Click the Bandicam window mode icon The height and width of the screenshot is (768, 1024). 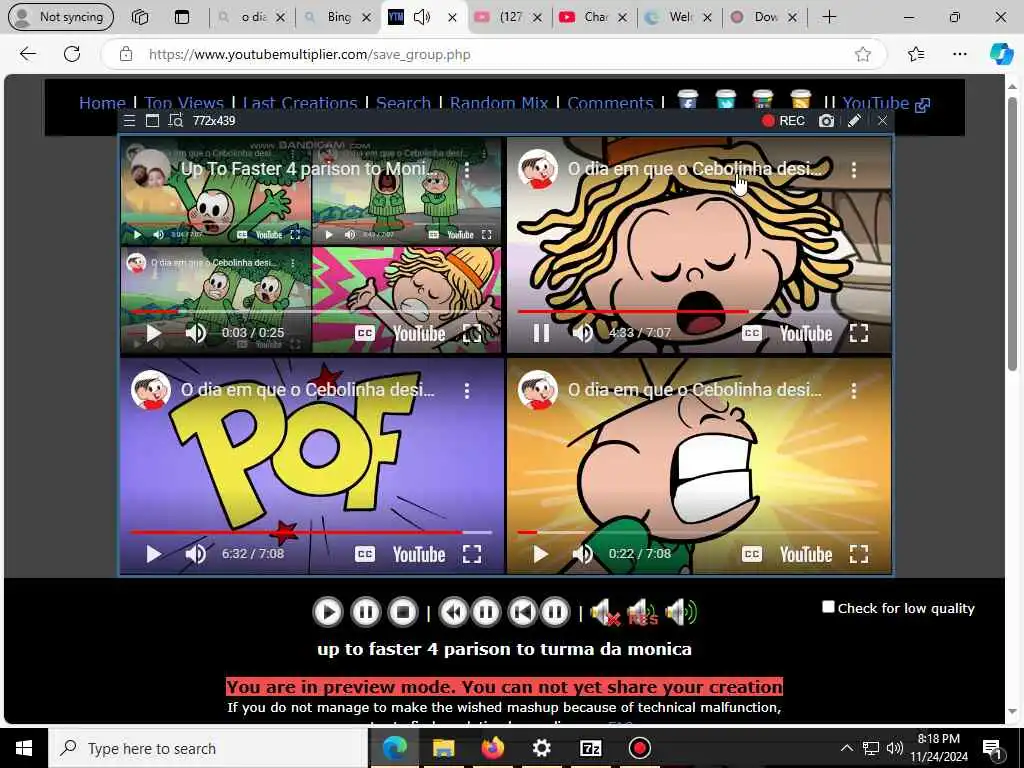(152, 121)
